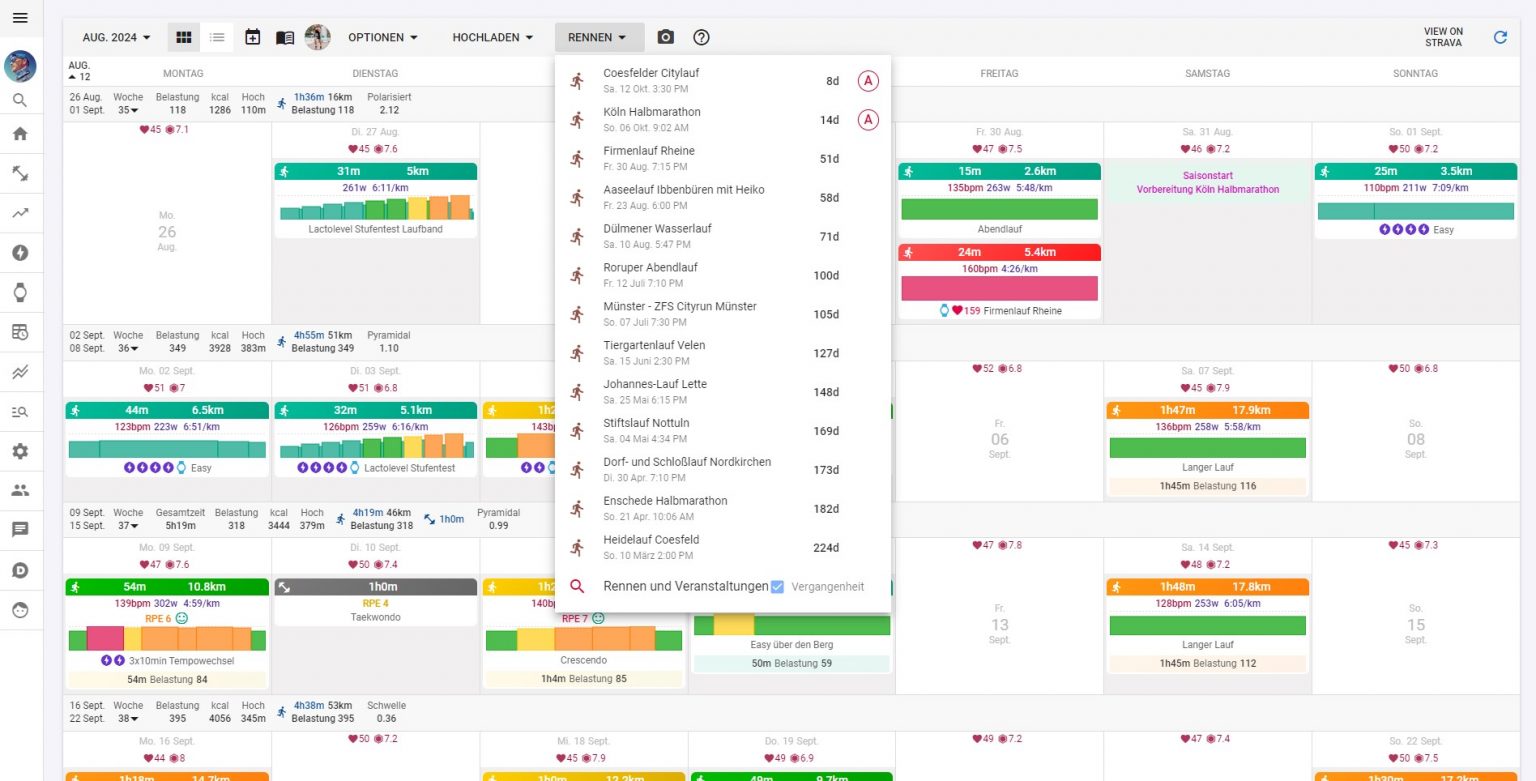This screenshot has width=1536, height=781.
Task: Open the hamburger menu at top left
Action: tap(21, 17)
